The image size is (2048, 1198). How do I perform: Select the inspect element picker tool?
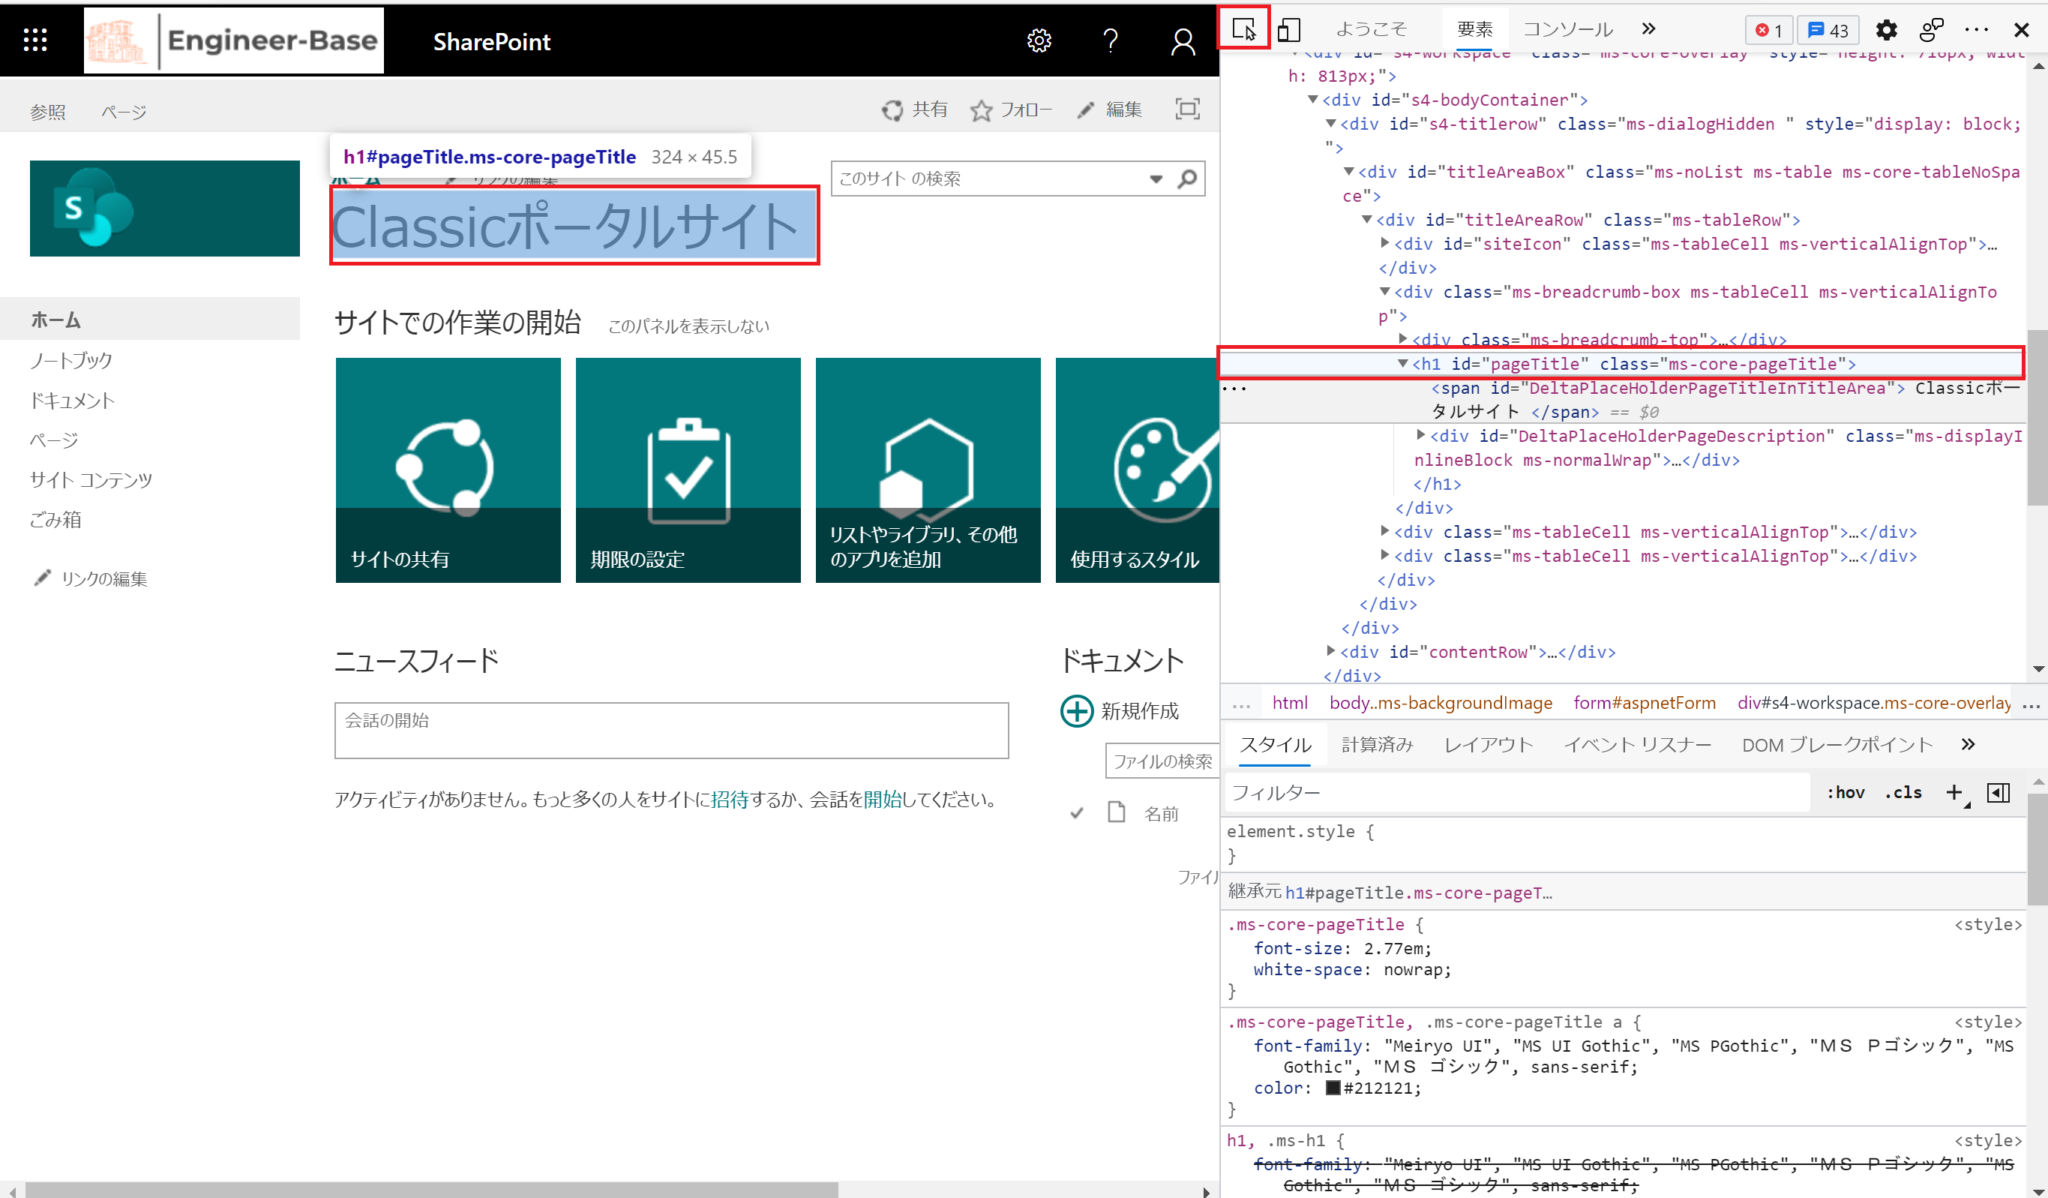(1244, 29)
